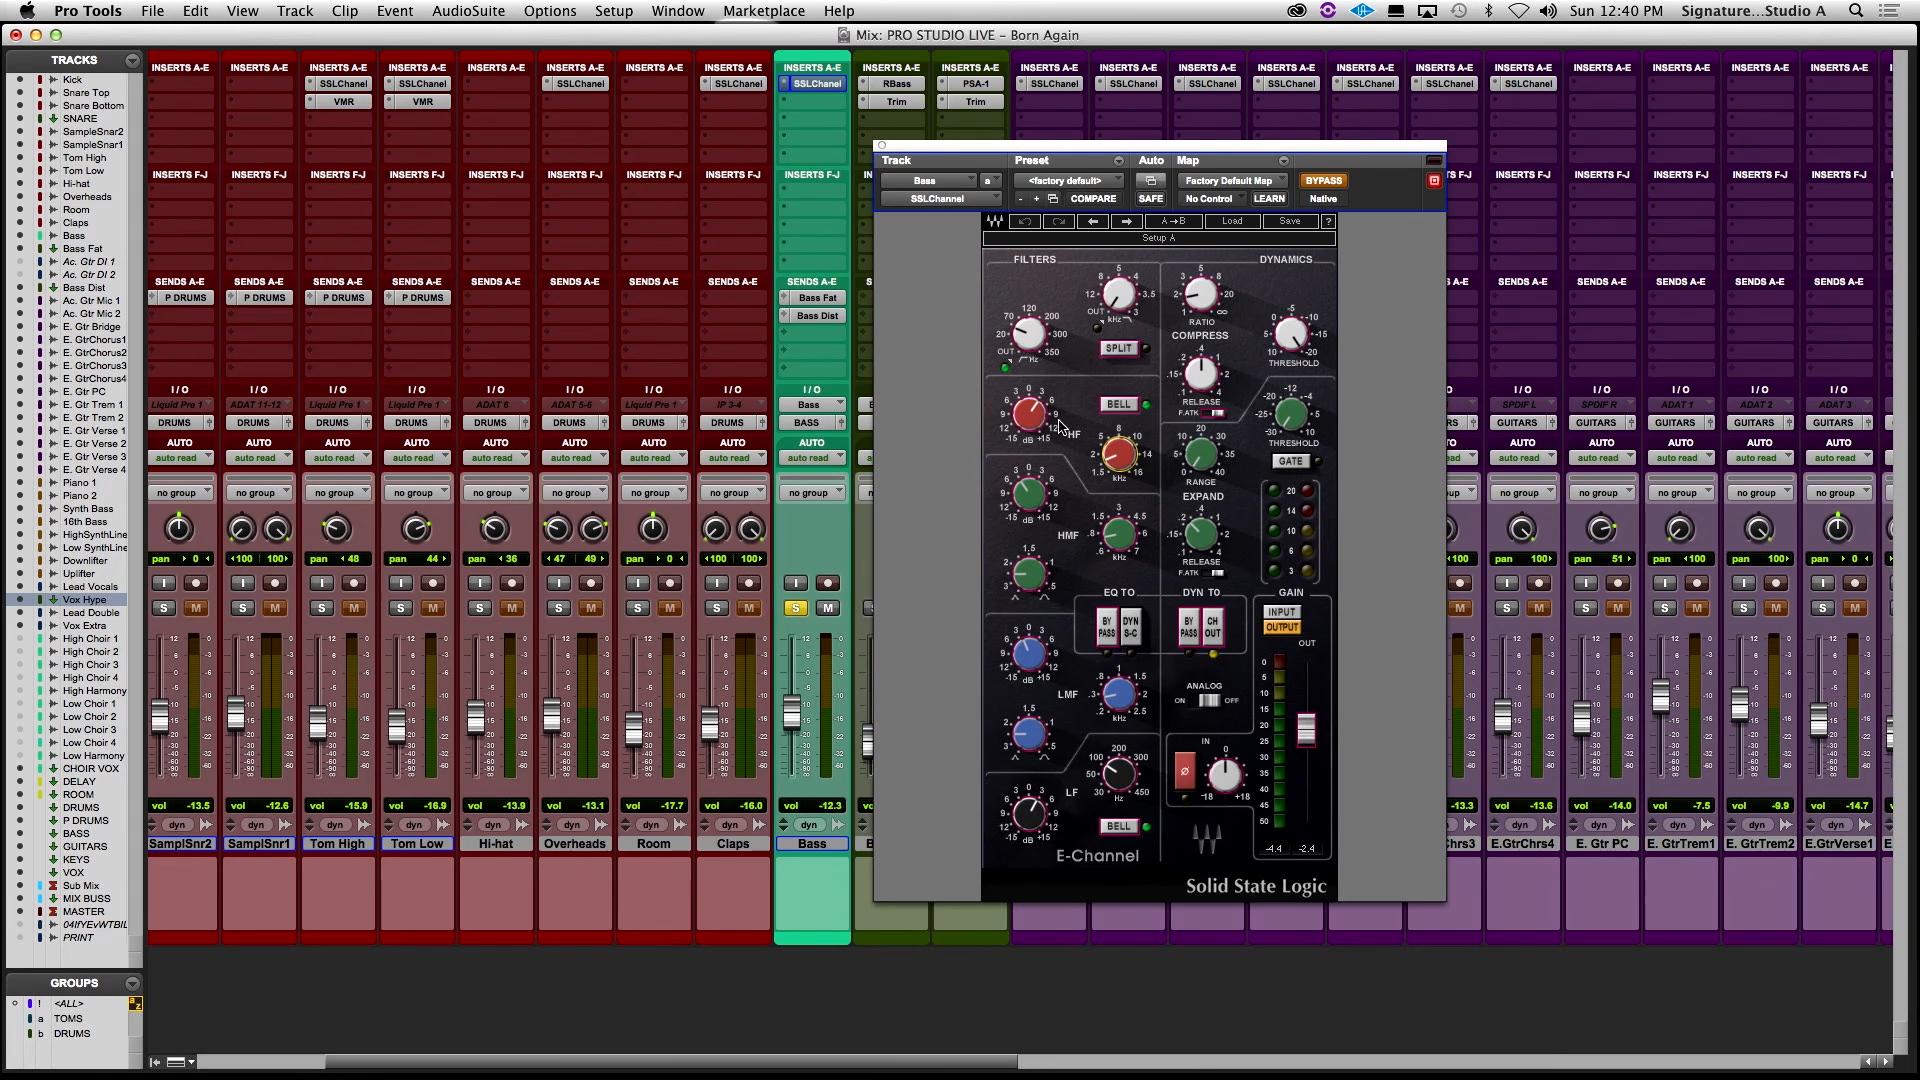Open the Tracks list options menu icon

tap(132, 61)
